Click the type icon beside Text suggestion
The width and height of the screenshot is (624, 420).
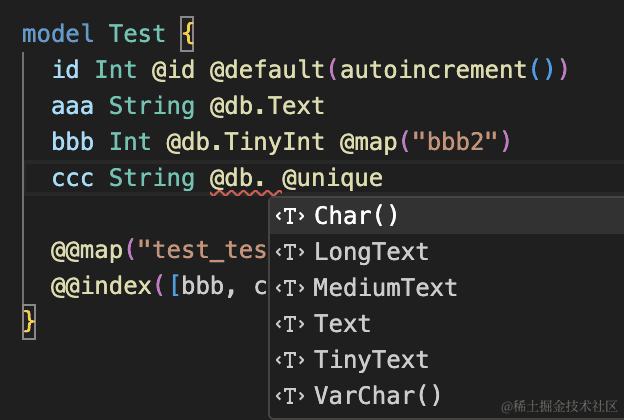point(290,324)
